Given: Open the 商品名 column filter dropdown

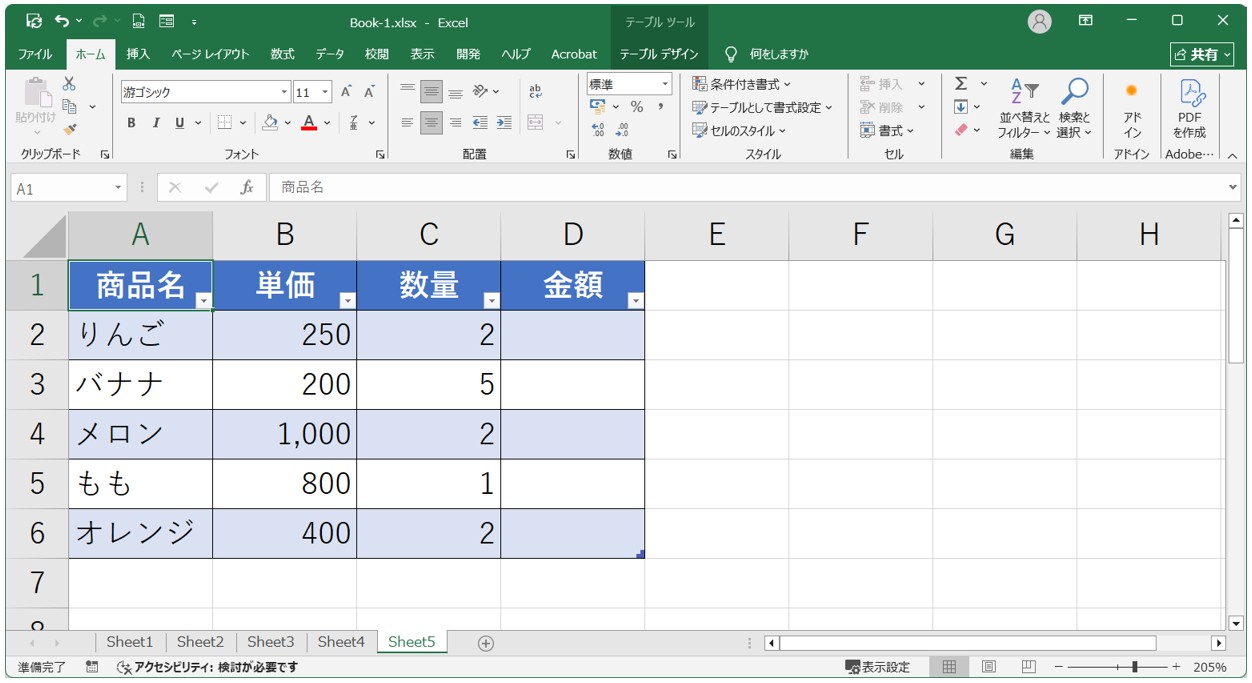Looking at the screenshot, I should tap(204, 300).
